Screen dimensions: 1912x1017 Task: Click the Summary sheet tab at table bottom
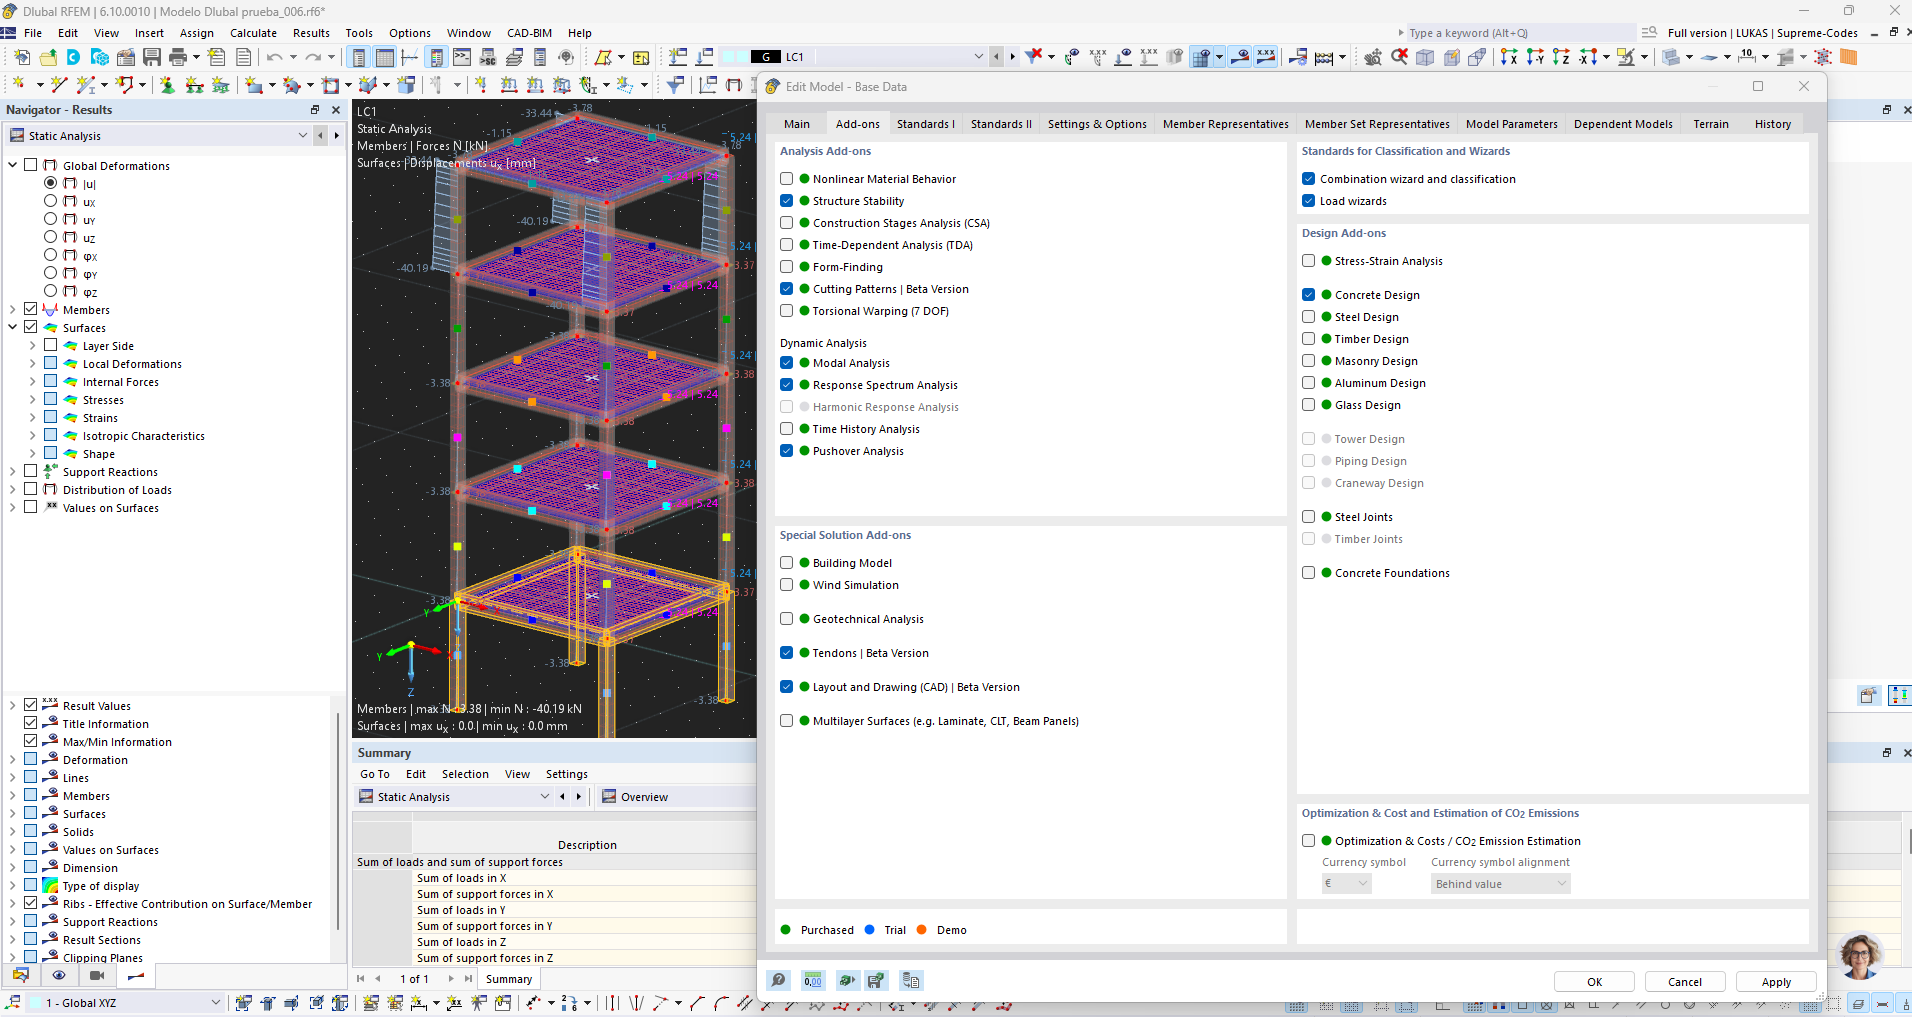point(509,979)
